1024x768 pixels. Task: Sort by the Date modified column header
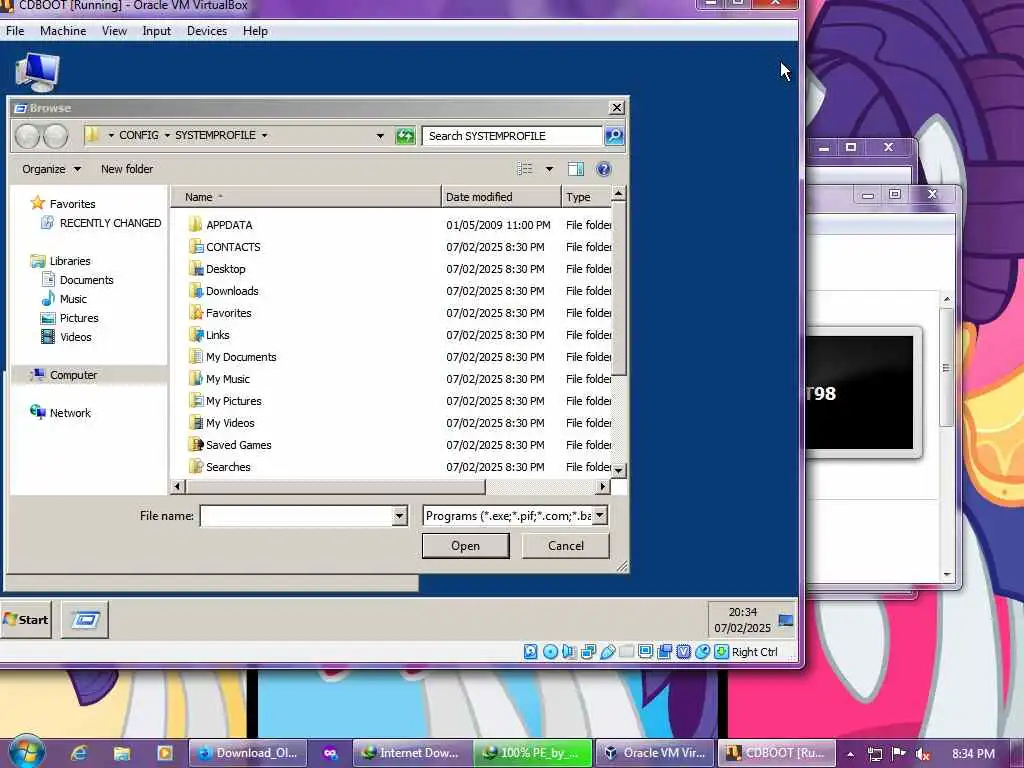click(501, 197)
